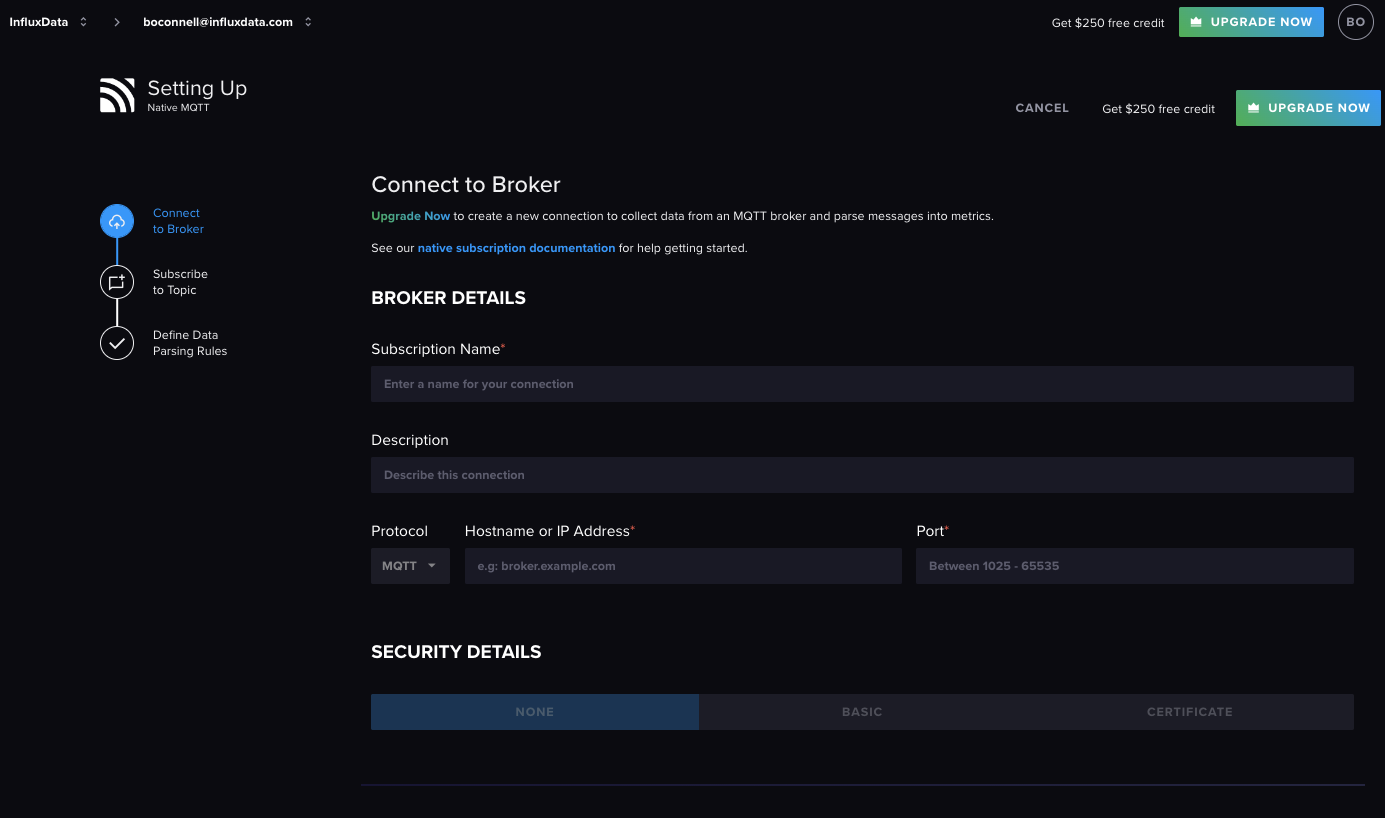This screenshot has height=818, width=1385.
Task: Keep NONE selected in Security Details
Action: point(534,711)
